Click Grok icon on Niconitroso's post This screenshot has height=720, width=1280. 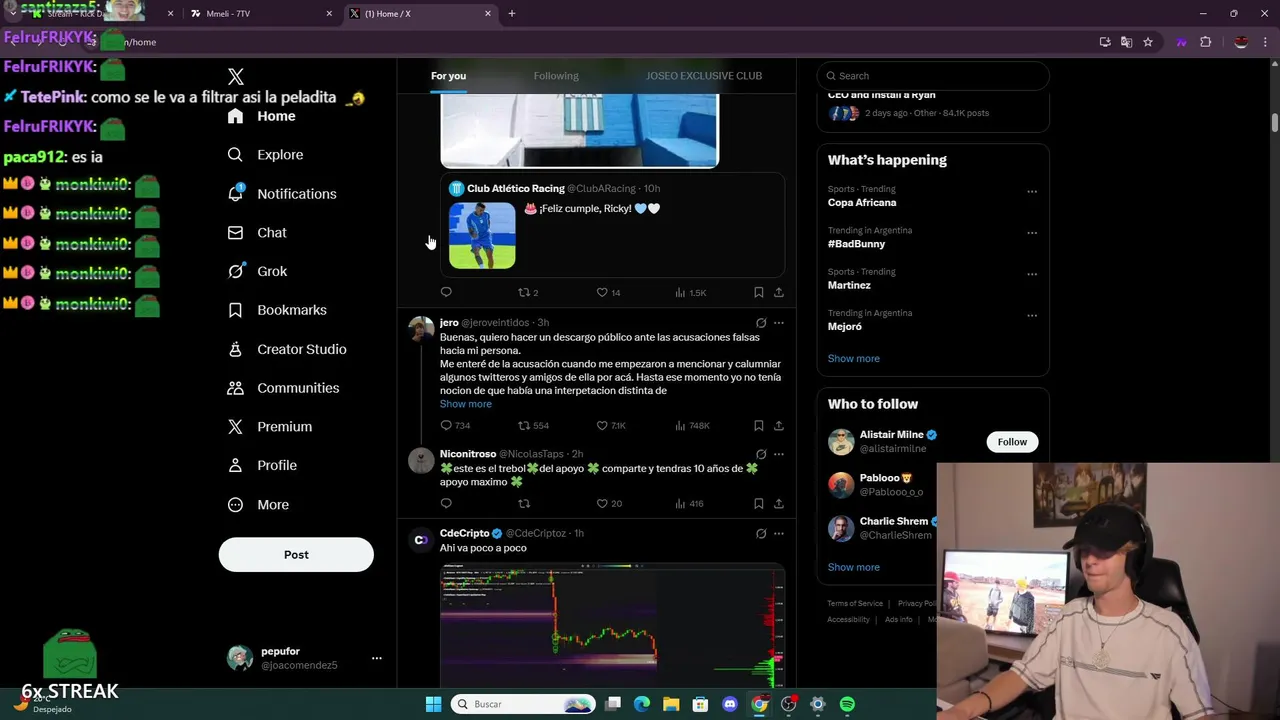coord(761,454)
